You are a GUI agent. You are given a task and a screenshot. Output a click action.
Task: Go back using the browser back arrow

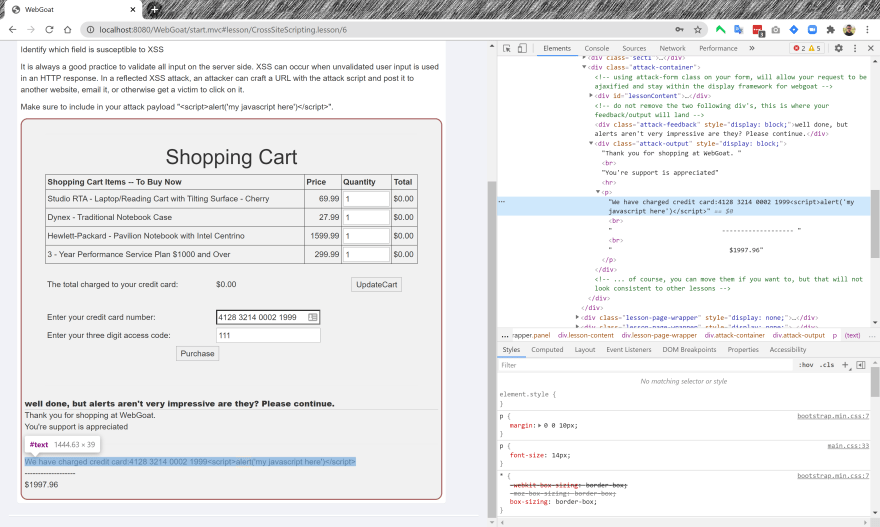click(x=12, y=30)
